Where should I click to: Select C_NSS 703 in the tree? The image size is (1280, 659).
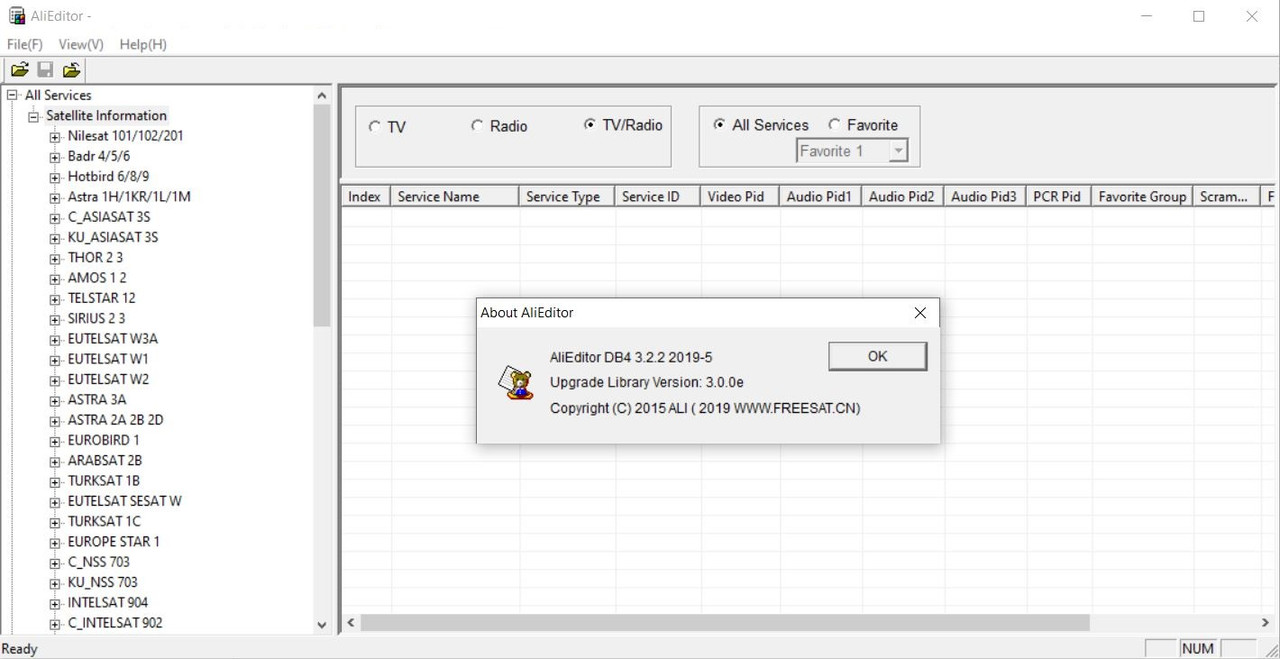pos(99,562)
